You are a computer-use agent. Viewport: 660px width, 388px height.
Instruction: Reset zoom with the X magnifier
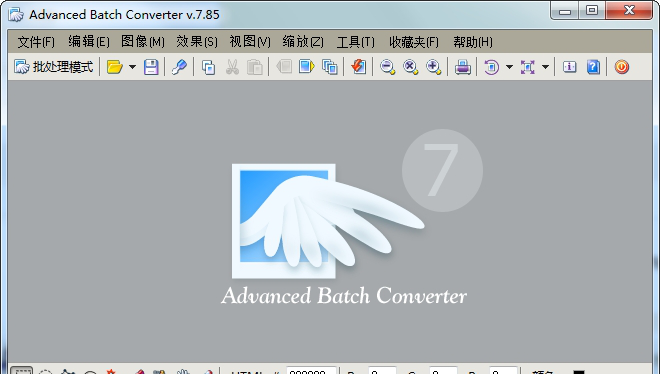[x=410, y=67]
